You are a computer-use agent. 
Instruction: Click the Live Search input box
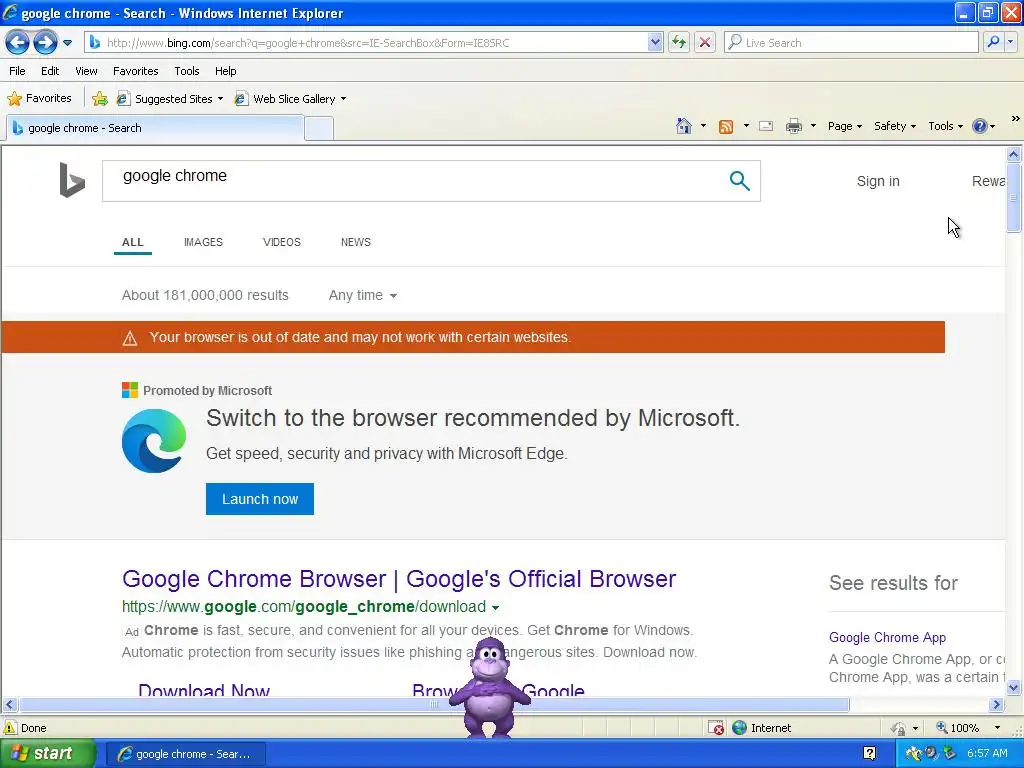click(851, 43)
